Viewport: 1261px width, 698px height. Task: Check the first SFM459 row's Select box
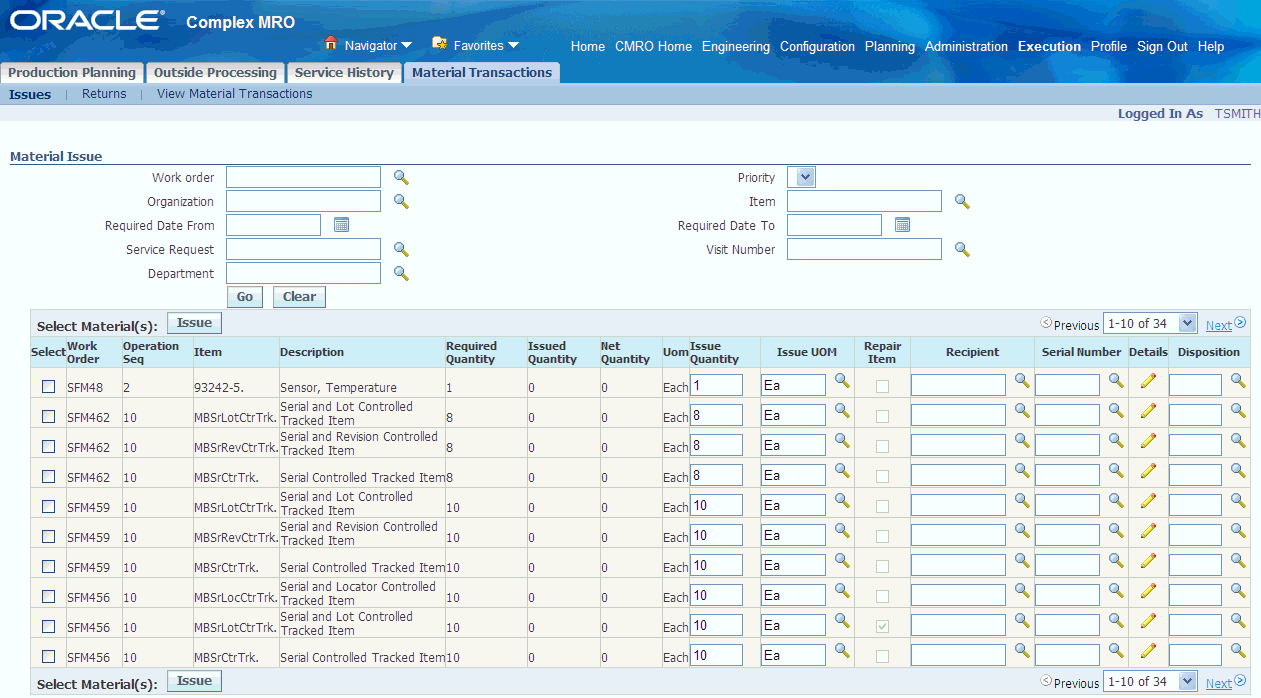pyautogui.click(x=48, y=507)
